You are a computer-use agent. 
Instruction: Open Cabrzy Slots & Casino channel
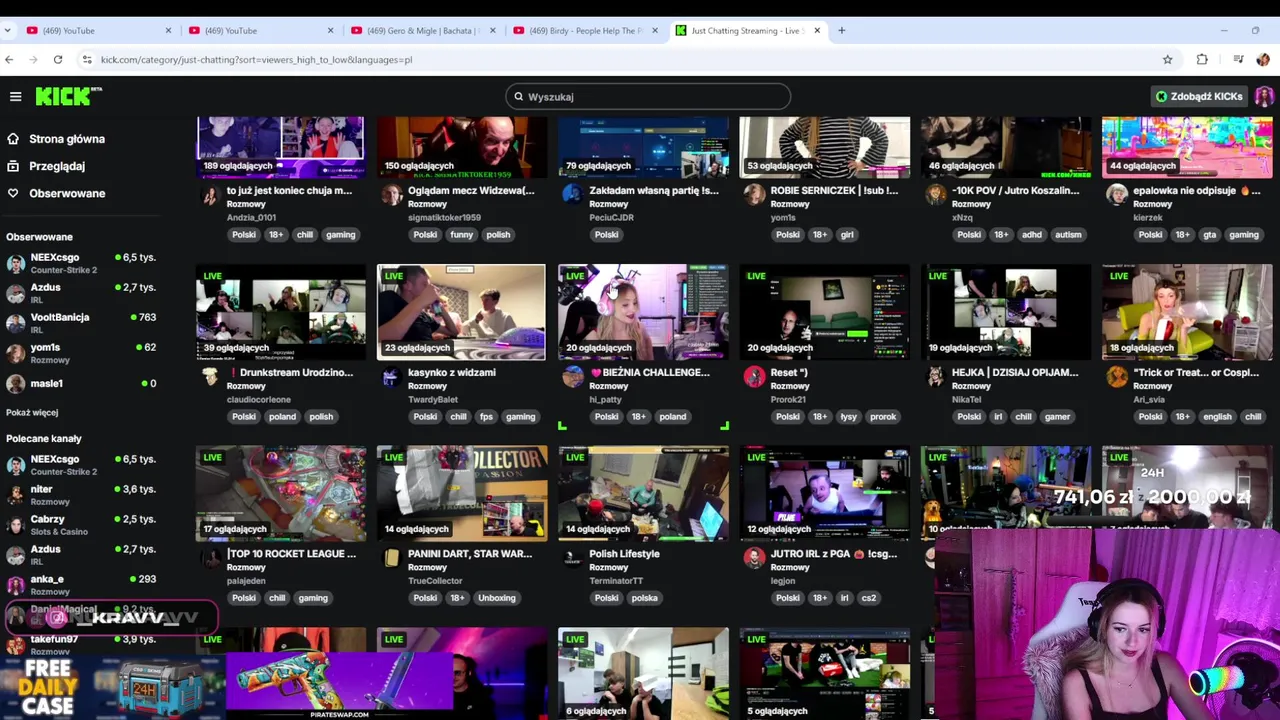tap(80, 524)
